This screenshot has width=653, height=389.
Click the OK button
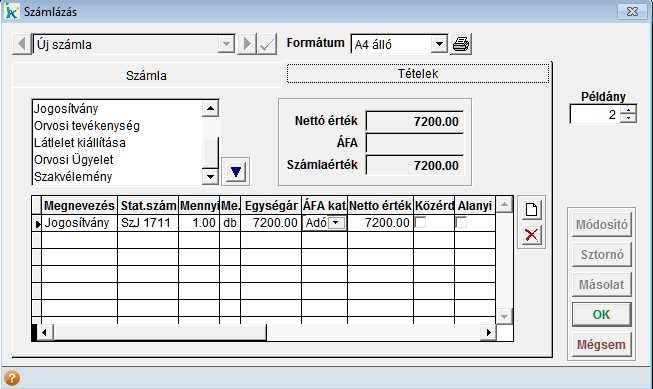click(x=601, y=314)
